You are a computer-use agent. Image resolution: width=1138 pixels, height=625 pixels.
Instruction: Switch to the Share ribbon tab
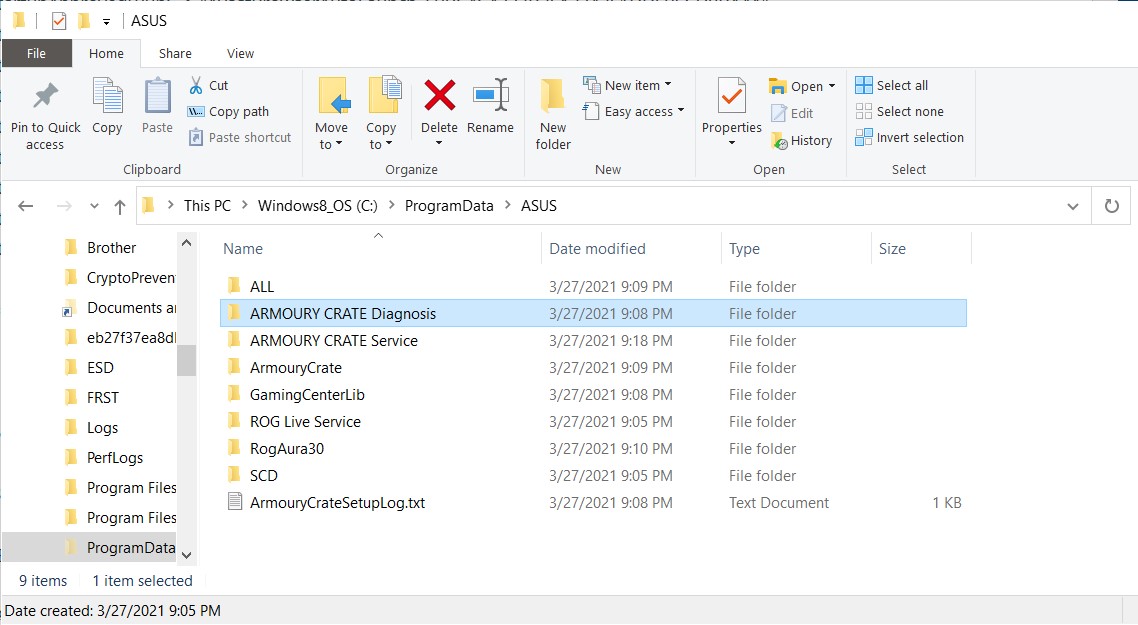point(175,54)
